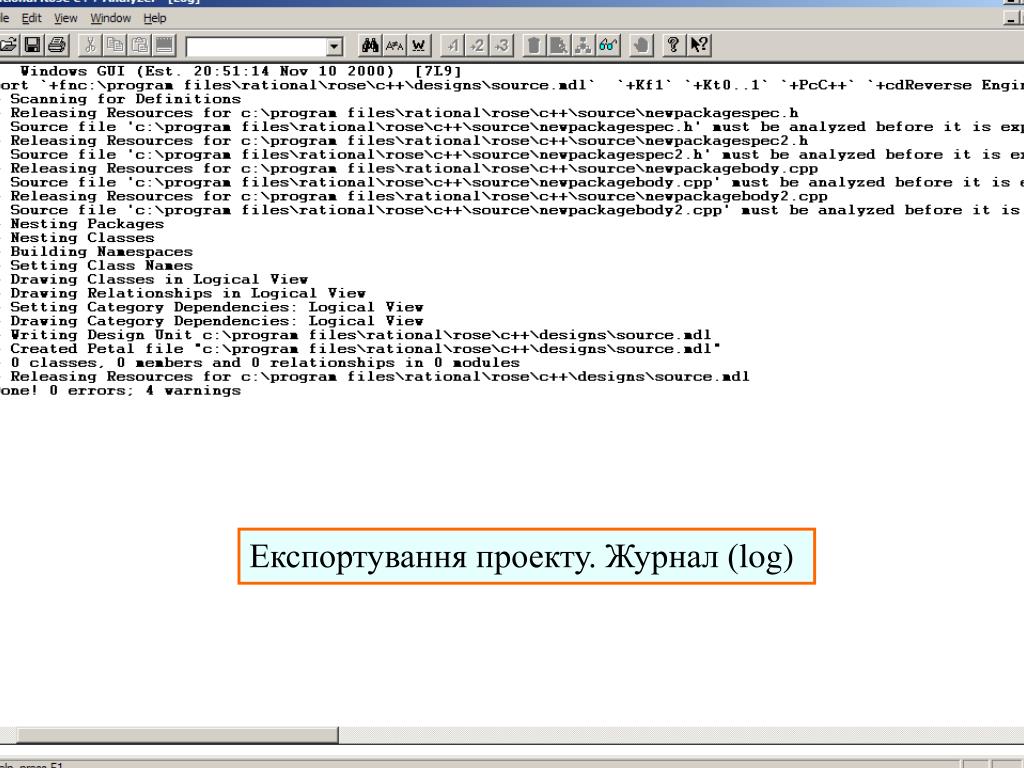Click the Print icon
1024x768 pixels.
click(57, 45)
